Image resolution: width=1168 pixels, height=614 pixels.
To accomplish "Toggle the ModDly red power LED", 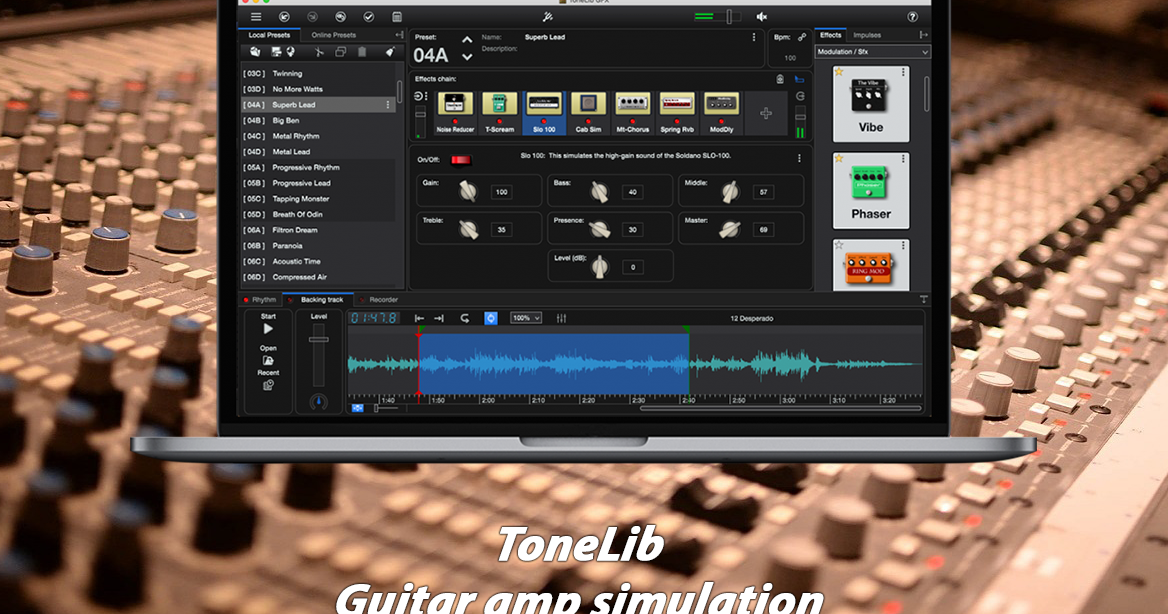I will pyautogui.click(x=721, y=121).
